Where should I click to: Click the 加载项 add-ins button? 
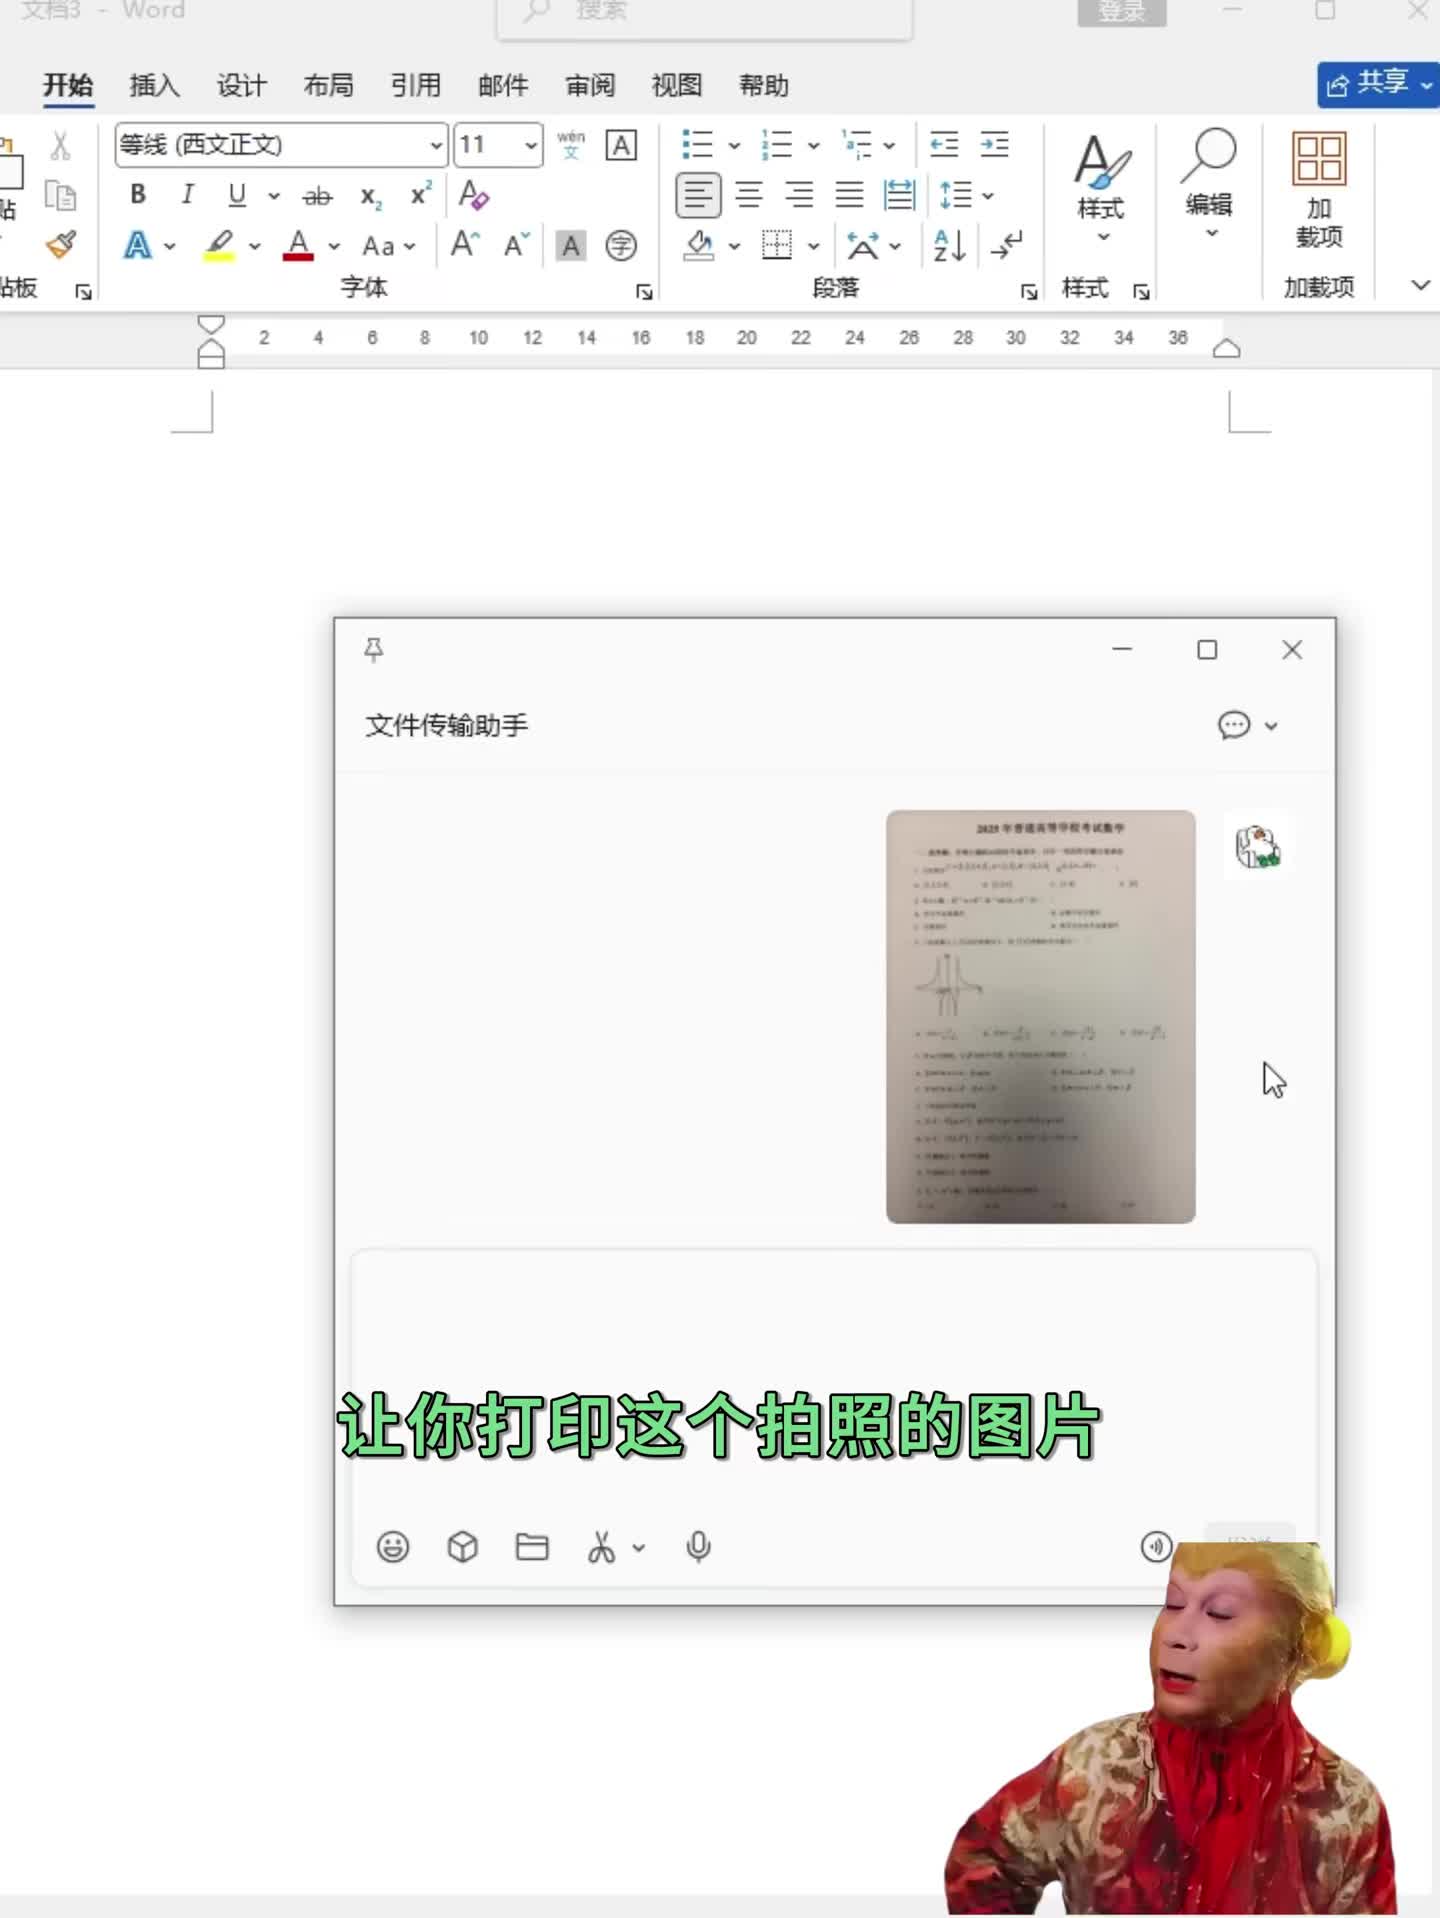pos(1319,190)
